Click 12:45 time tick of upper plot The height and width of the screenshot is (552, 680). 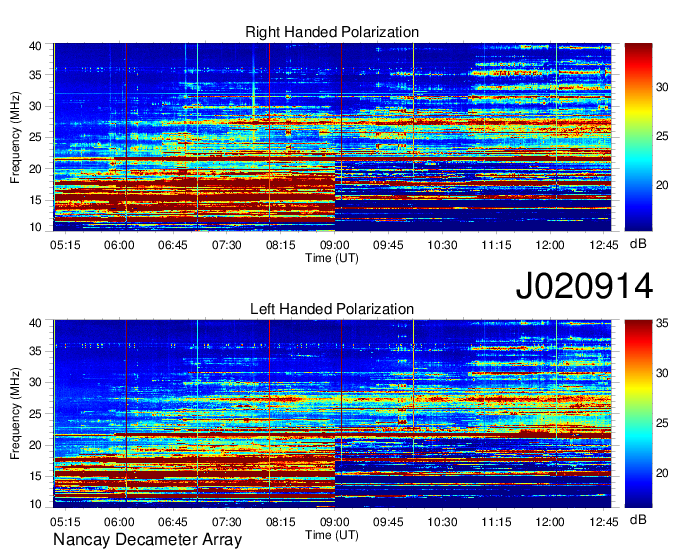point(604,245)
